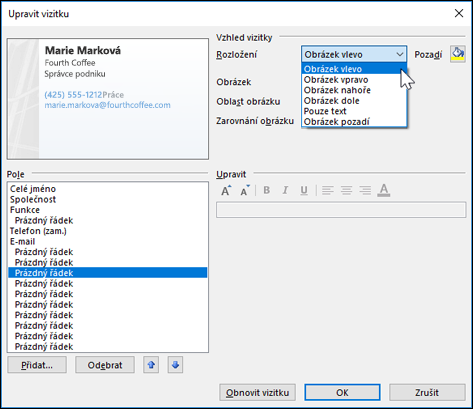Click the decrease font size icon
Image resolution: width=473 pixels, height=409 pixels.
tap(245, 190)
